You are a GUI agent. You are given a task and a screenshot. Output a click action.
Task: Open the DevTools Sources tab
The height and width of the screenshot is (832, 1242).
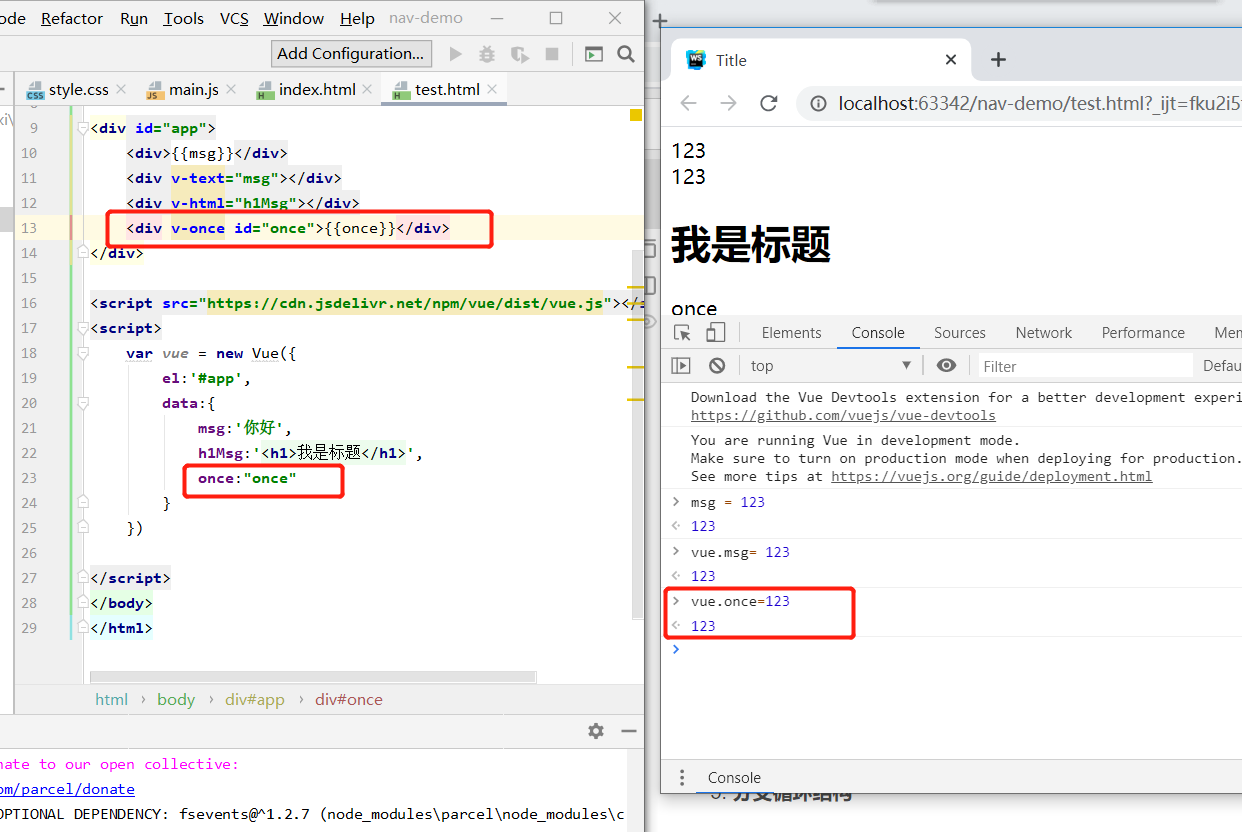[960, 333]
